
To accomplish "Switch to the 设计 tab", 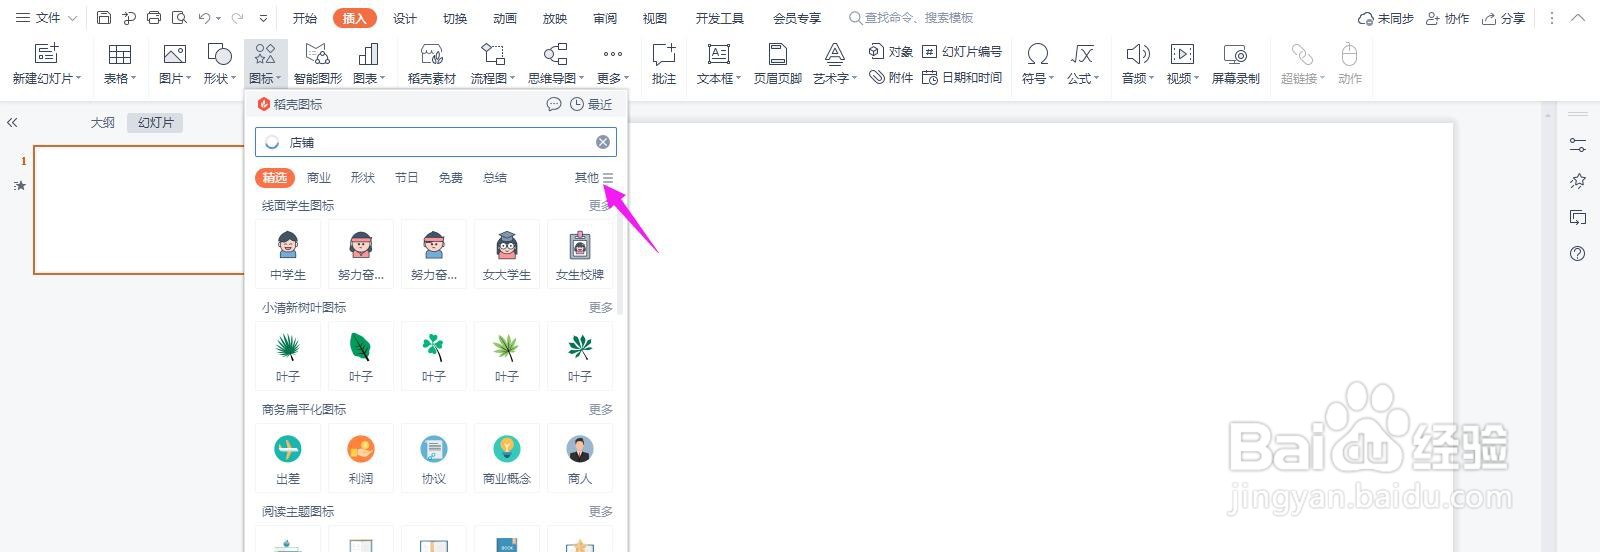I will 405,18.
